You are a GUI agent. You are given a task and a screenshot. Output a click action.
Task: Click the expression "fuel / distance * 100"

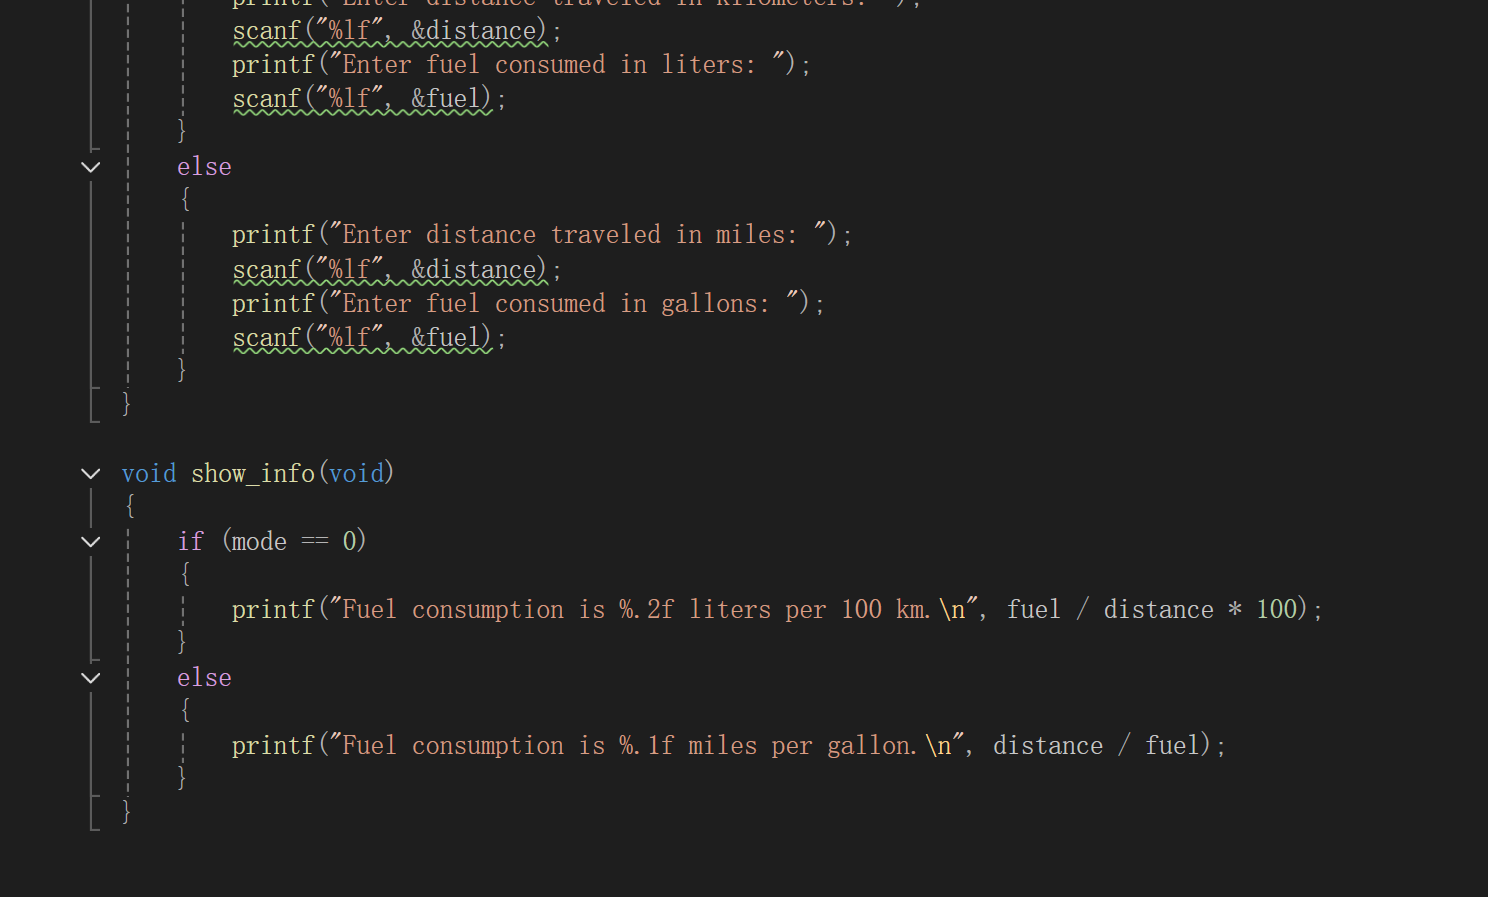pos(1152,609)
